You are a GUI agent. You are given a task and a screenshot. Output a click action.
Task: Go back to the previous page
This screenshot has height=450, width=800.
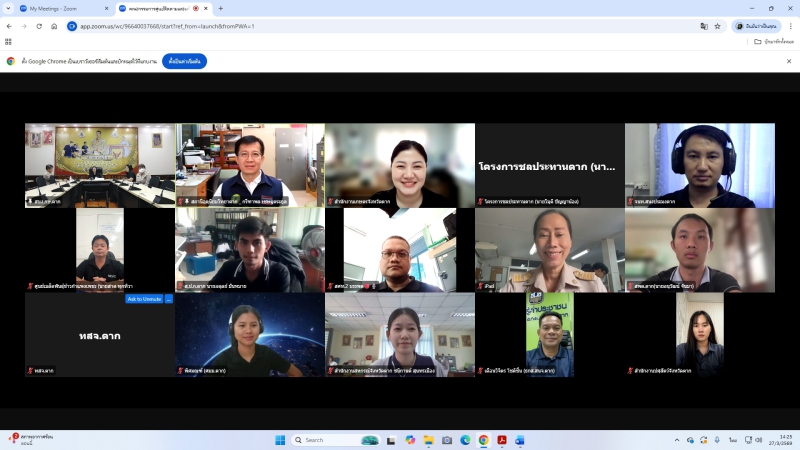tap(9, 26)
